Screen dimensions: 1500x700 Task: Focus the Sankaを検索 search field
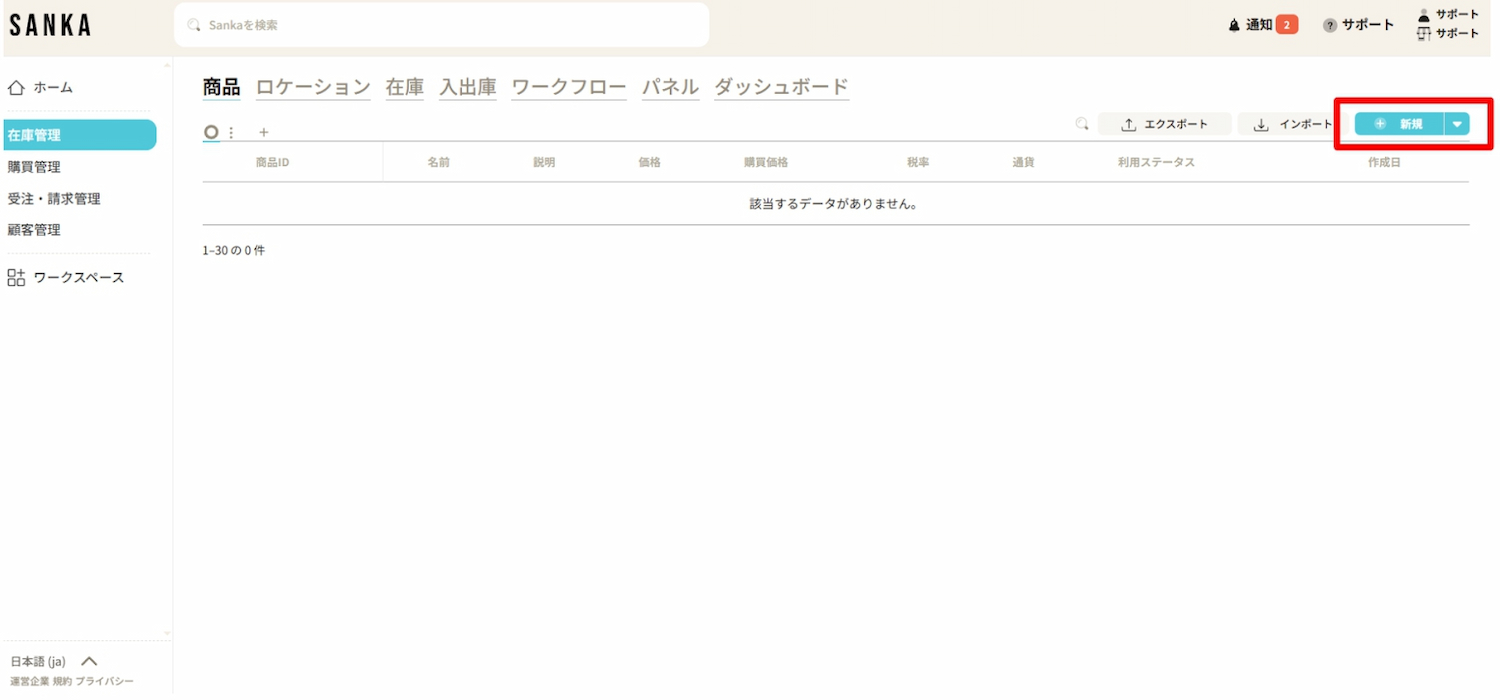441,25
